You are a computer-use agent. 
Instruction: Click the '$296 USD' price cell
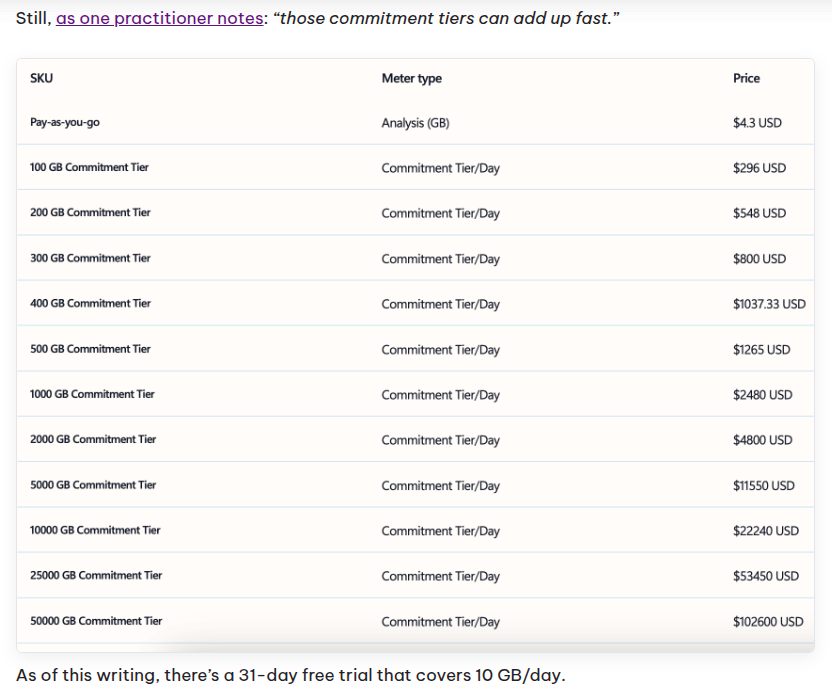click(x=759, y=168)
